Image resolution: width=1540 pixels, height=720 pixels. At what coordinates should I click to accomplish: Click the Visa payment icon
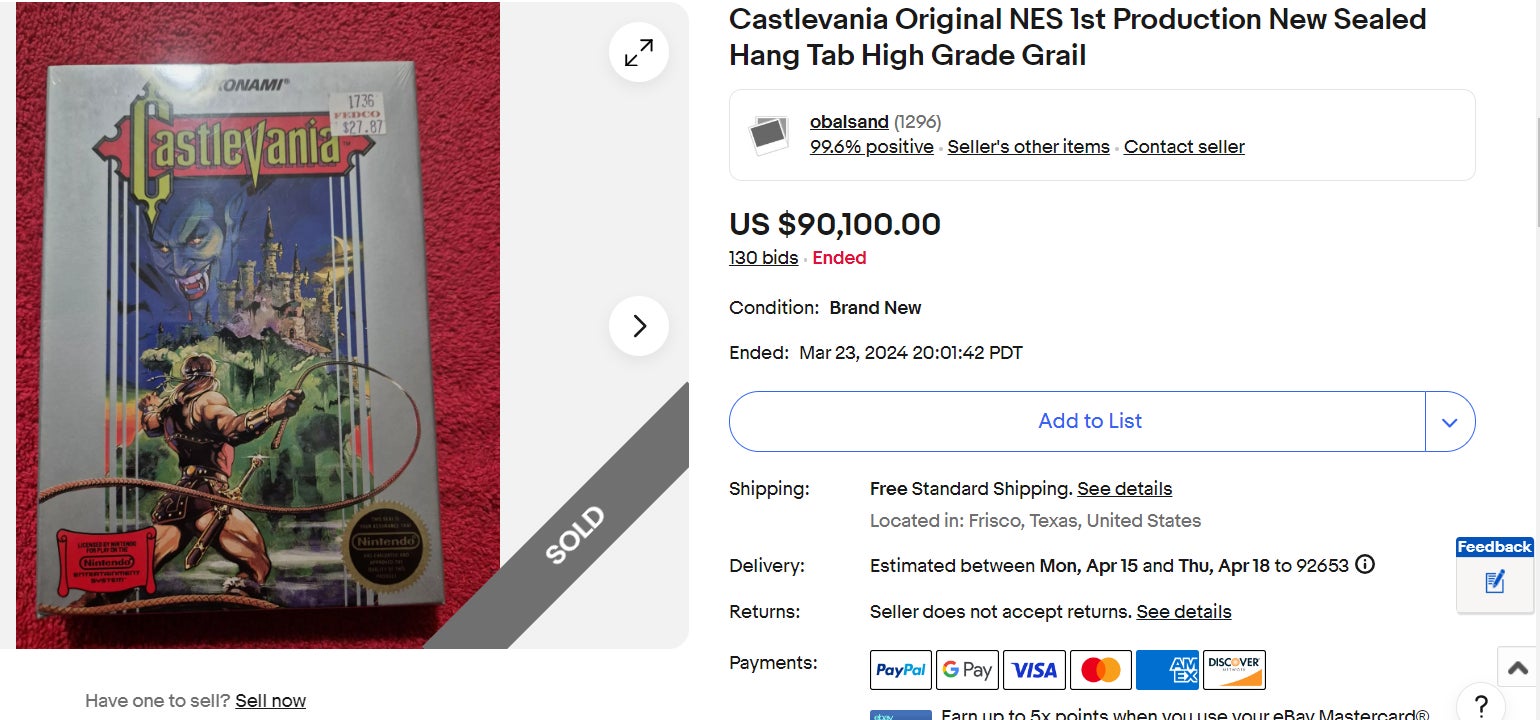pos(1034,670)
